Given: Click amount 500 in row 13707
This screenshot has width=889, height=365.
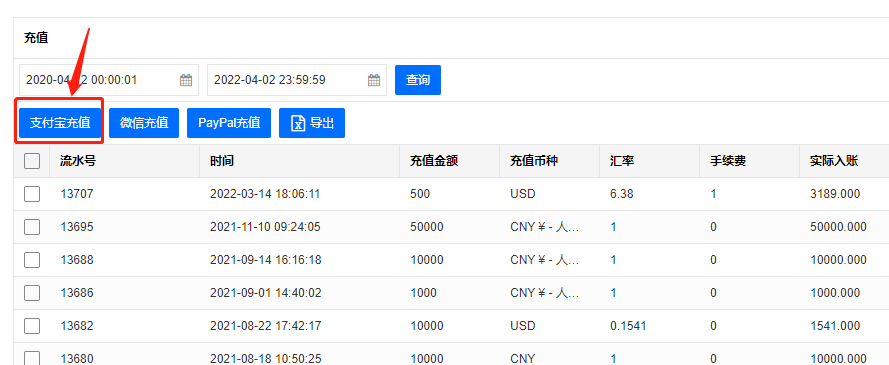Looking at the screenshot, I should (x=420, y=194).
